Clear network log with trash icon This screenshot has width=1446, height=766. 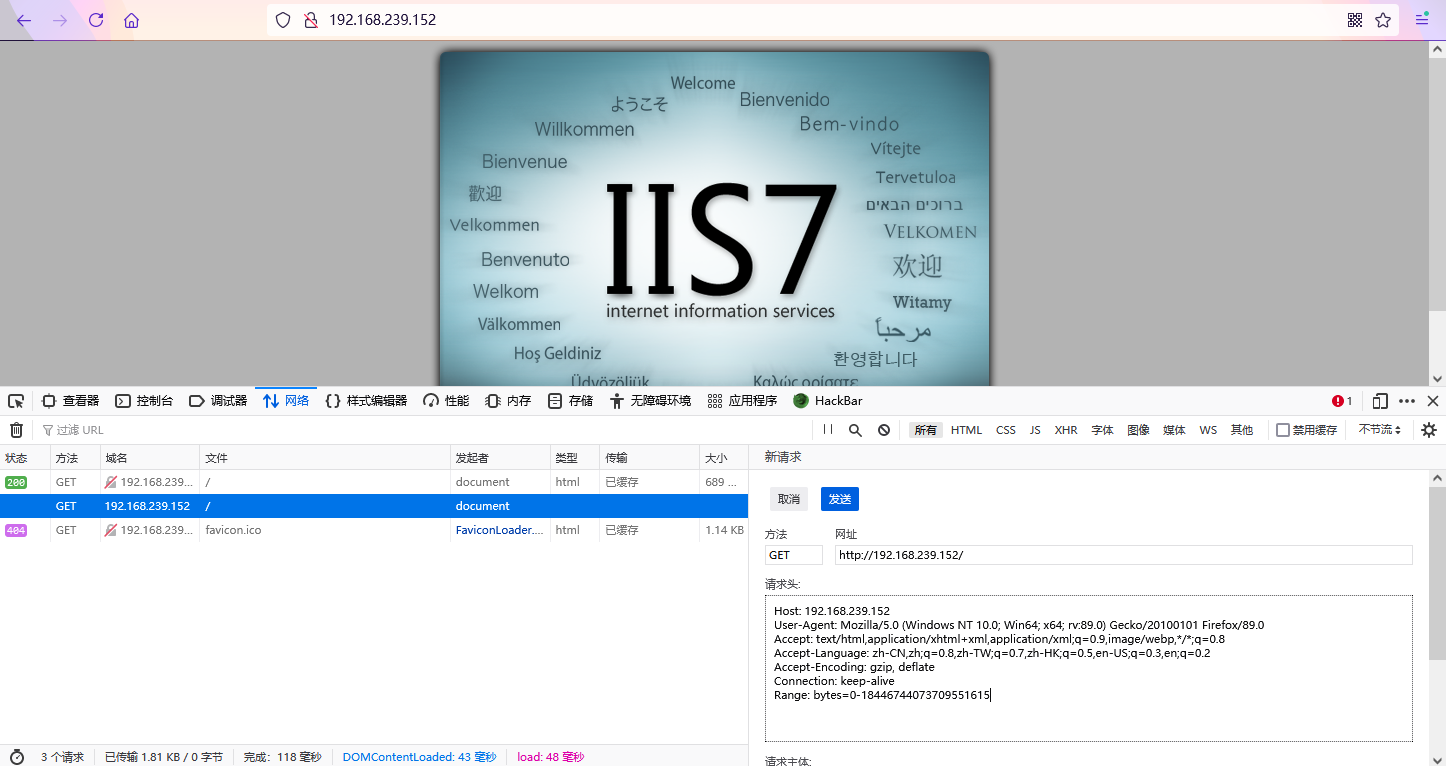coord(16,430)
